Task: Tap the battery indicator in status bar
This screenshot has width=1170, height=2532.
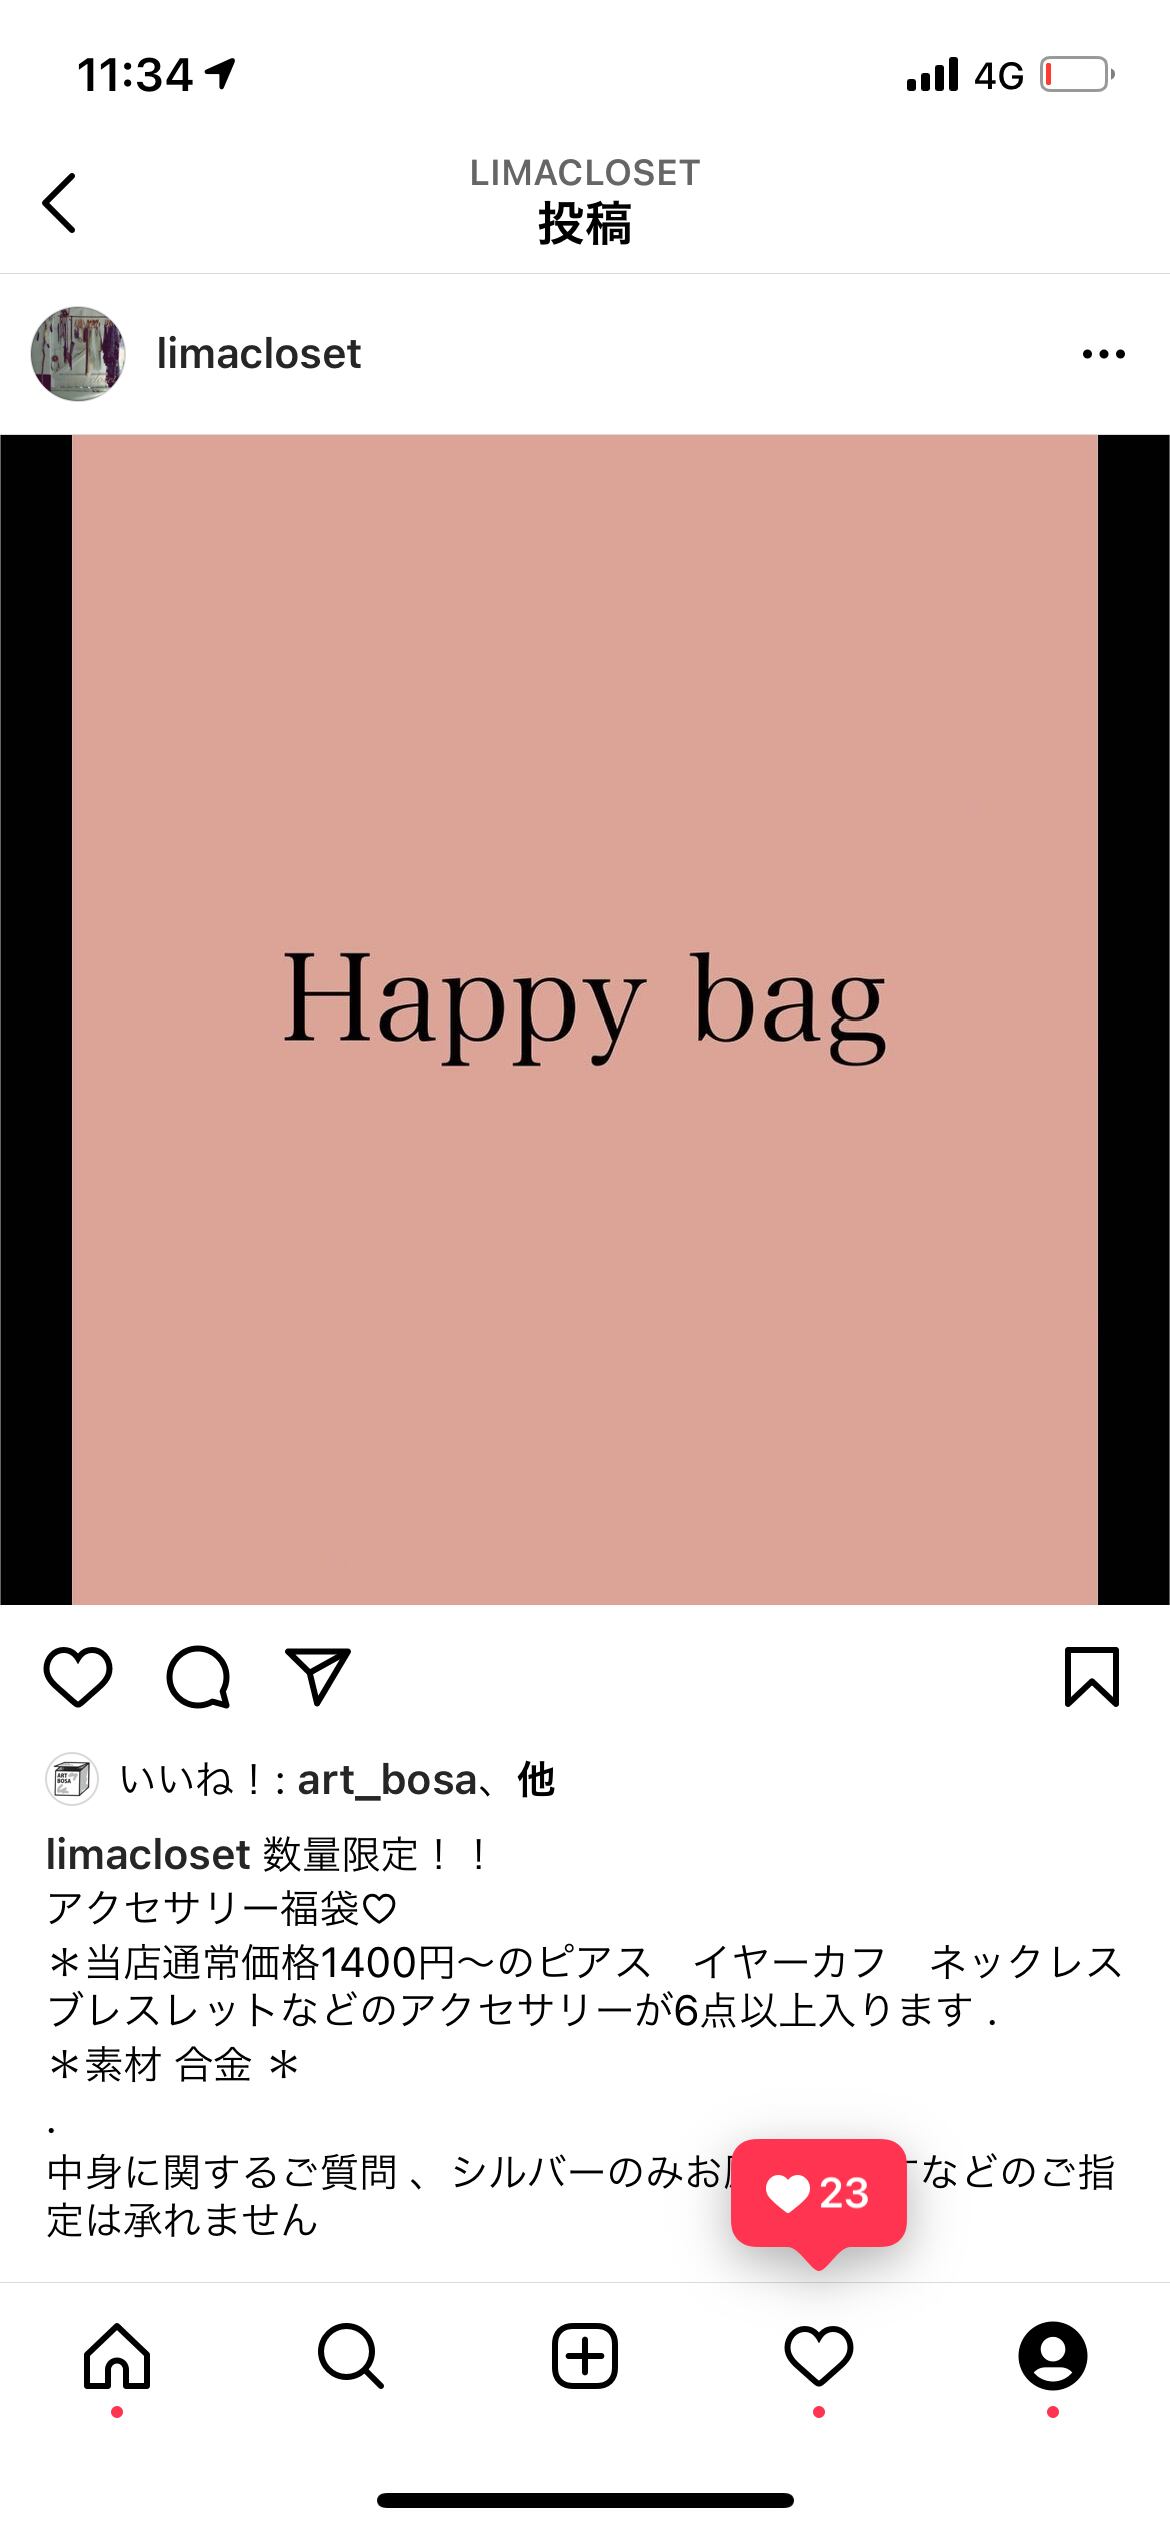Action: [x=1077, y=75]
